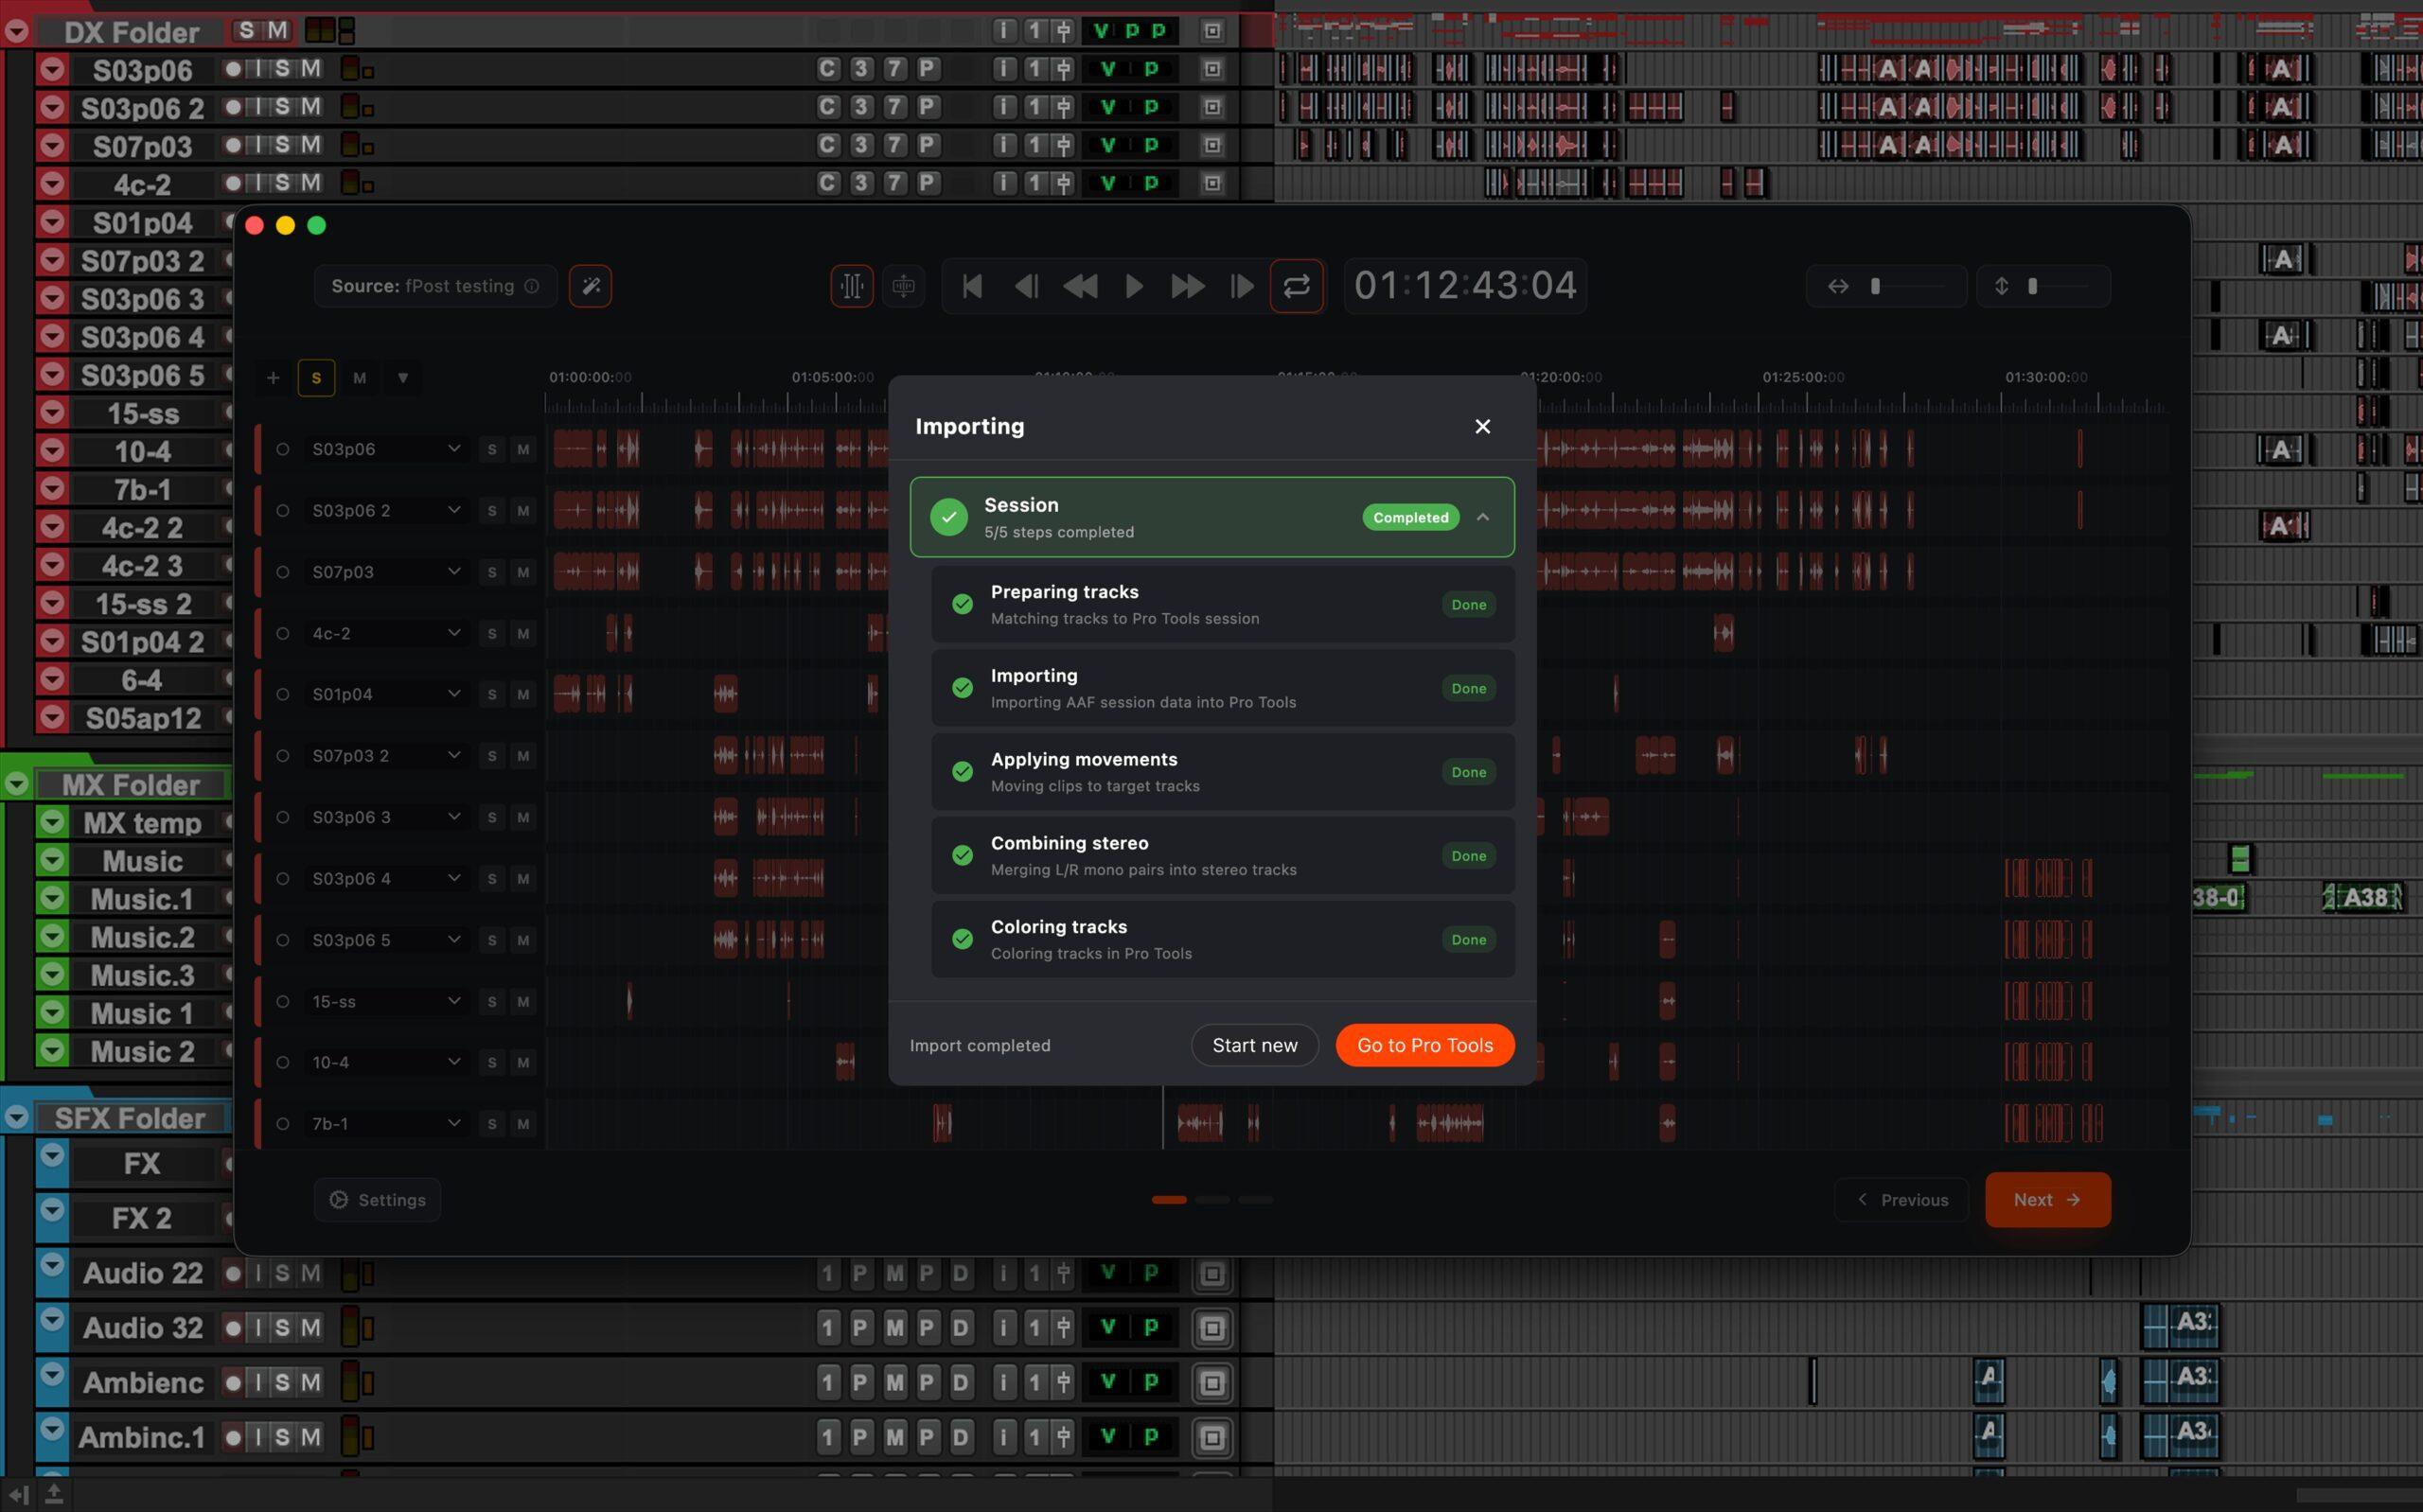2423x1512 pixels.
Task: Click the Previous button
Action: coord(1902,1200)
